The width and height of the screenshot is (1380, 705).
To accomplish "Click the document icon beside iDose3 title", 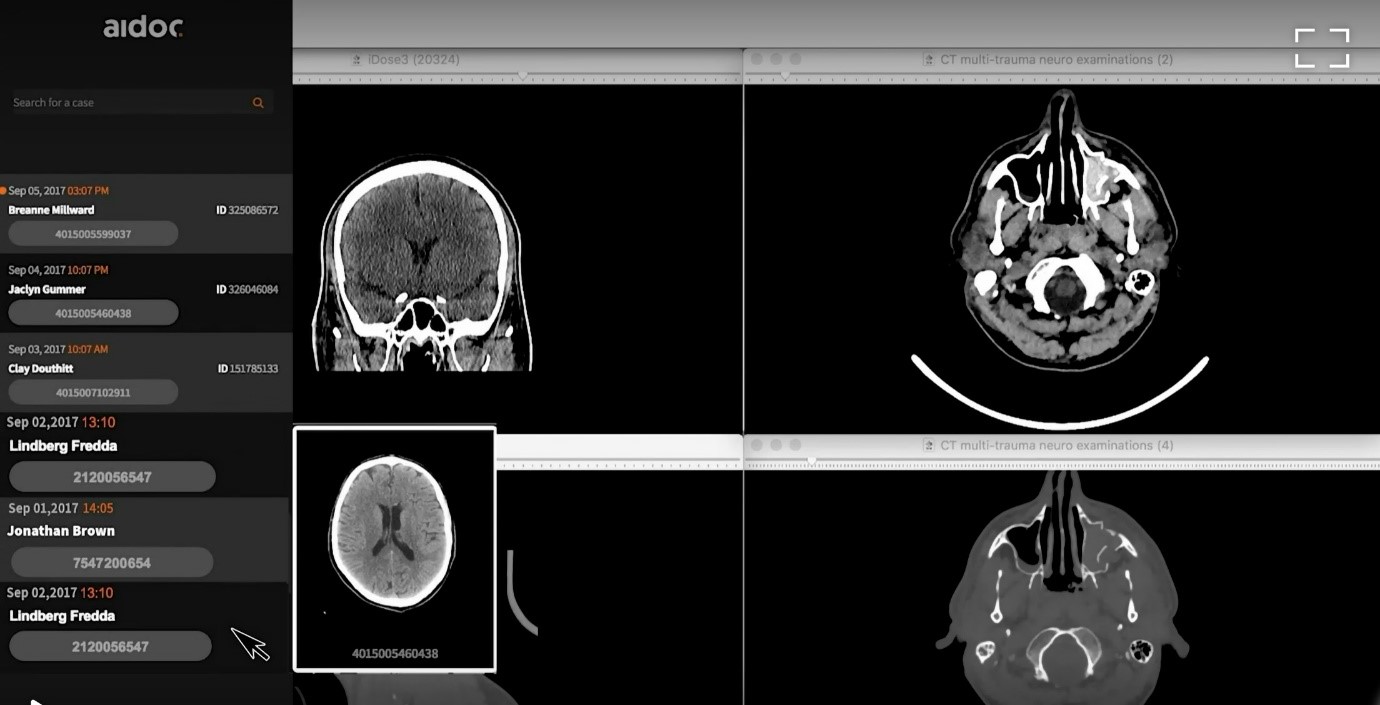I will (356, 60).
